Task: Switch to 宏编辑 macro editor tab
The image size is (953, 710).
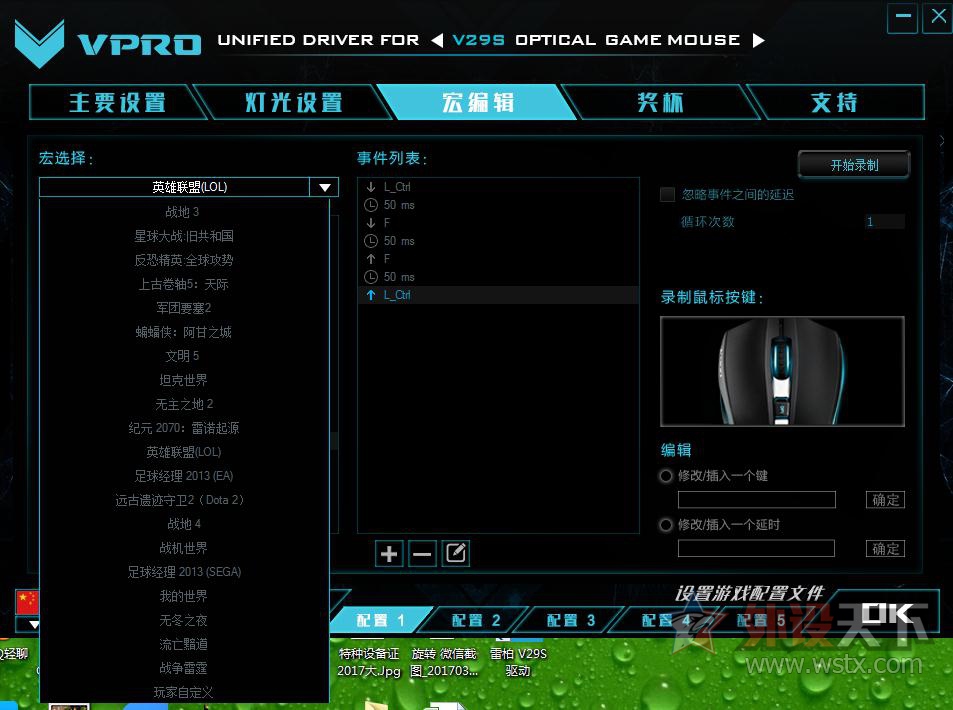Action: pos(478,102)
